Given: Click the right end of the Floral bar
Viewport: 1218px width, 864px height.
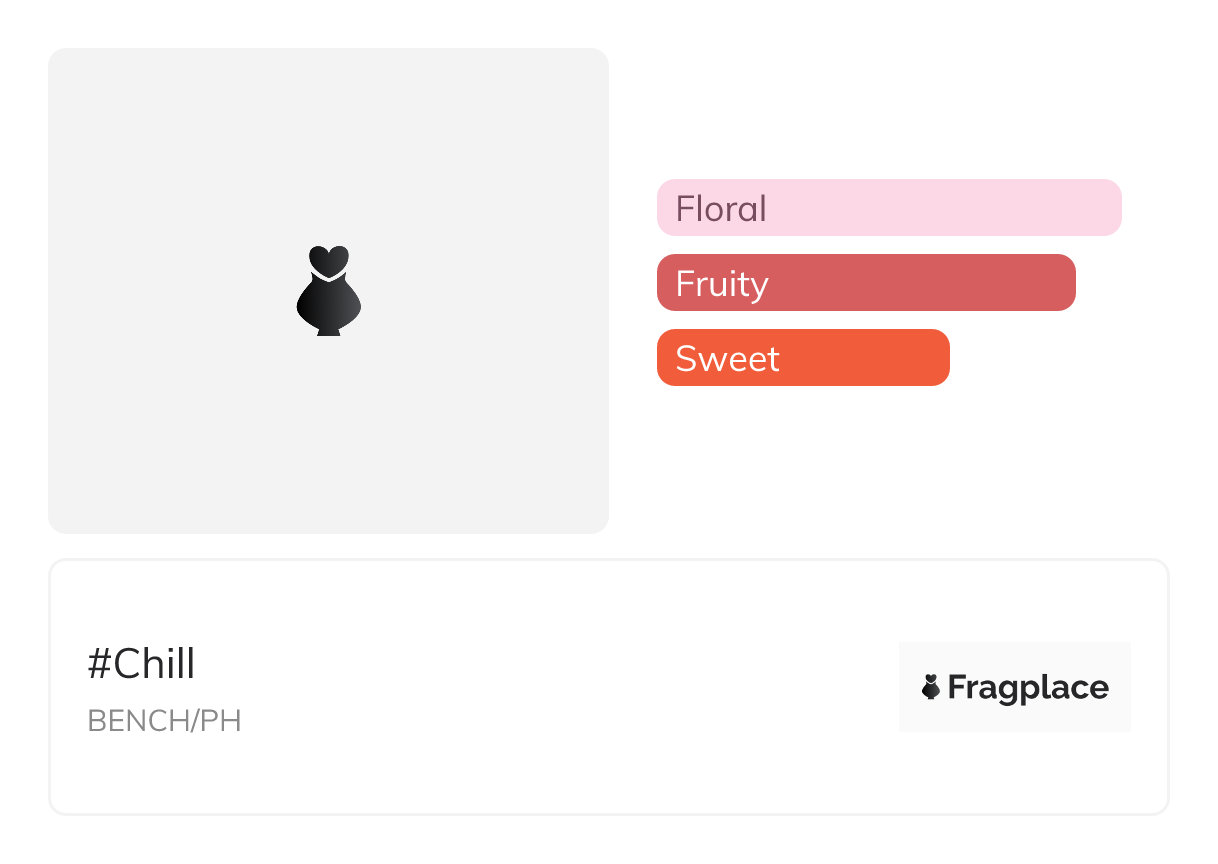Looking at the screenshot, I should [x=1108, y=208].
